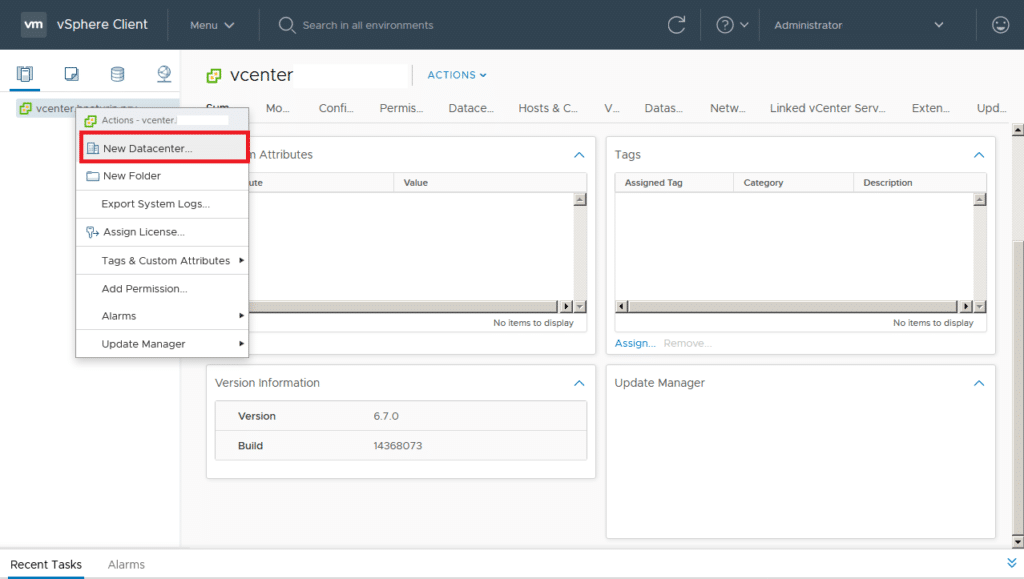Click the Assign... tag link
Viewport: 1024px width, 579px height.
pos(635,343)
